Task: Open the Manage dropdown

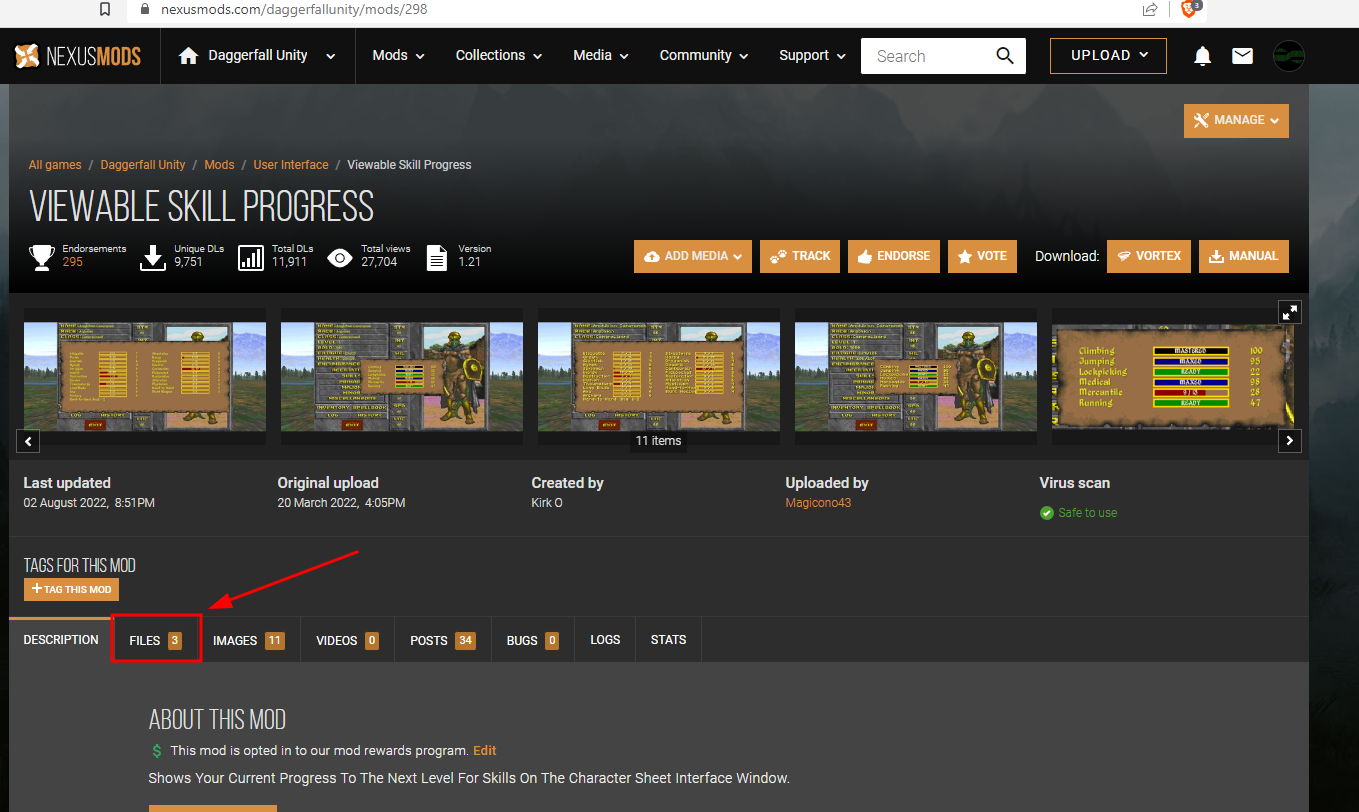Action: [x=1236, y=120]
